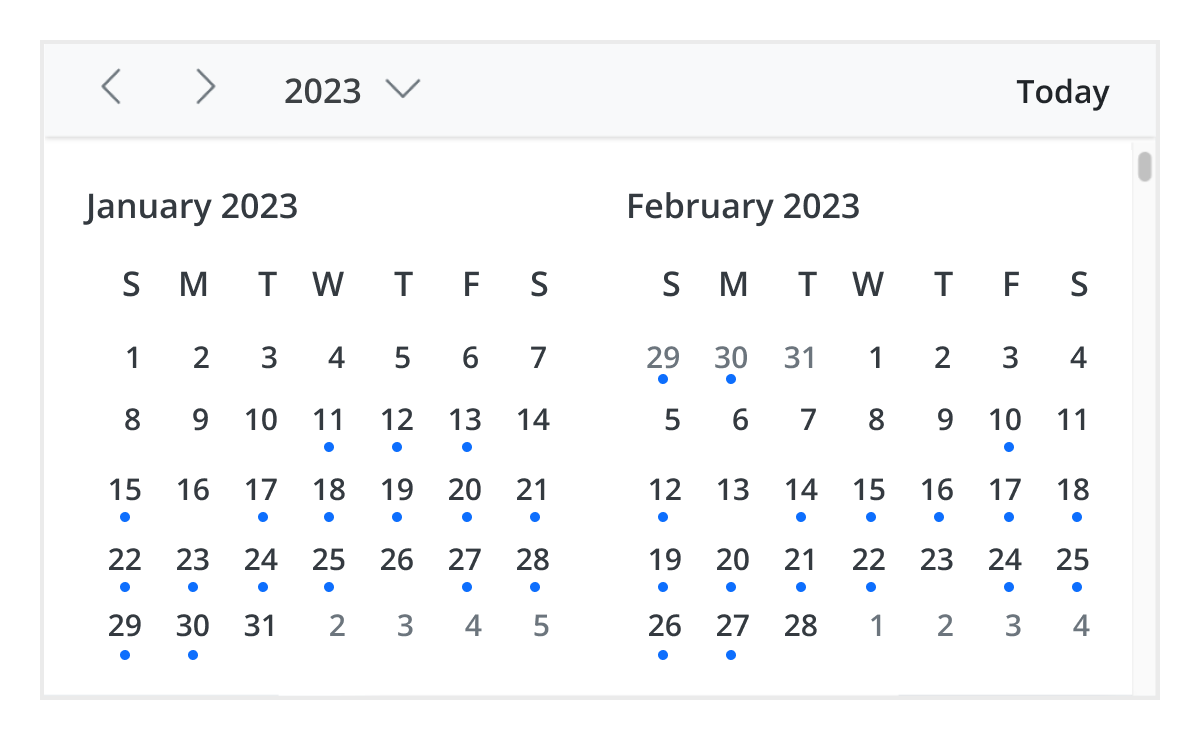
Task: Click the previous month chevron arrow
Action: click(x=112, y=88)
